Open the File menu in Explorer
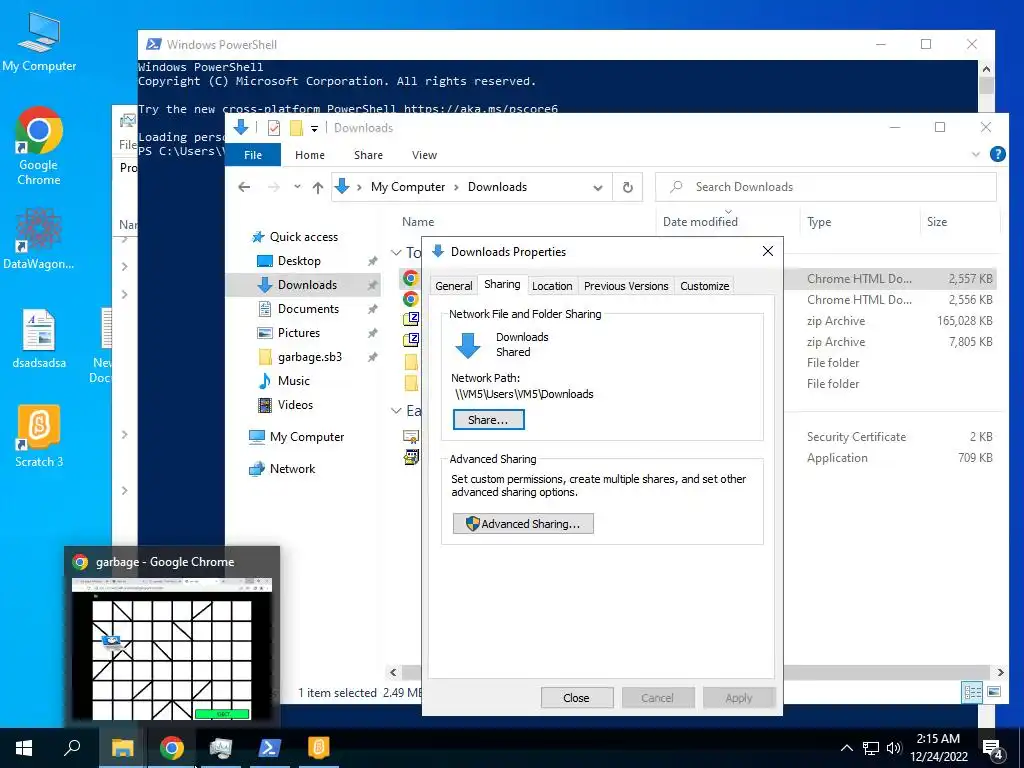Image resolution: width=1024 pixels, height=768 pixels. pos(253,155)
